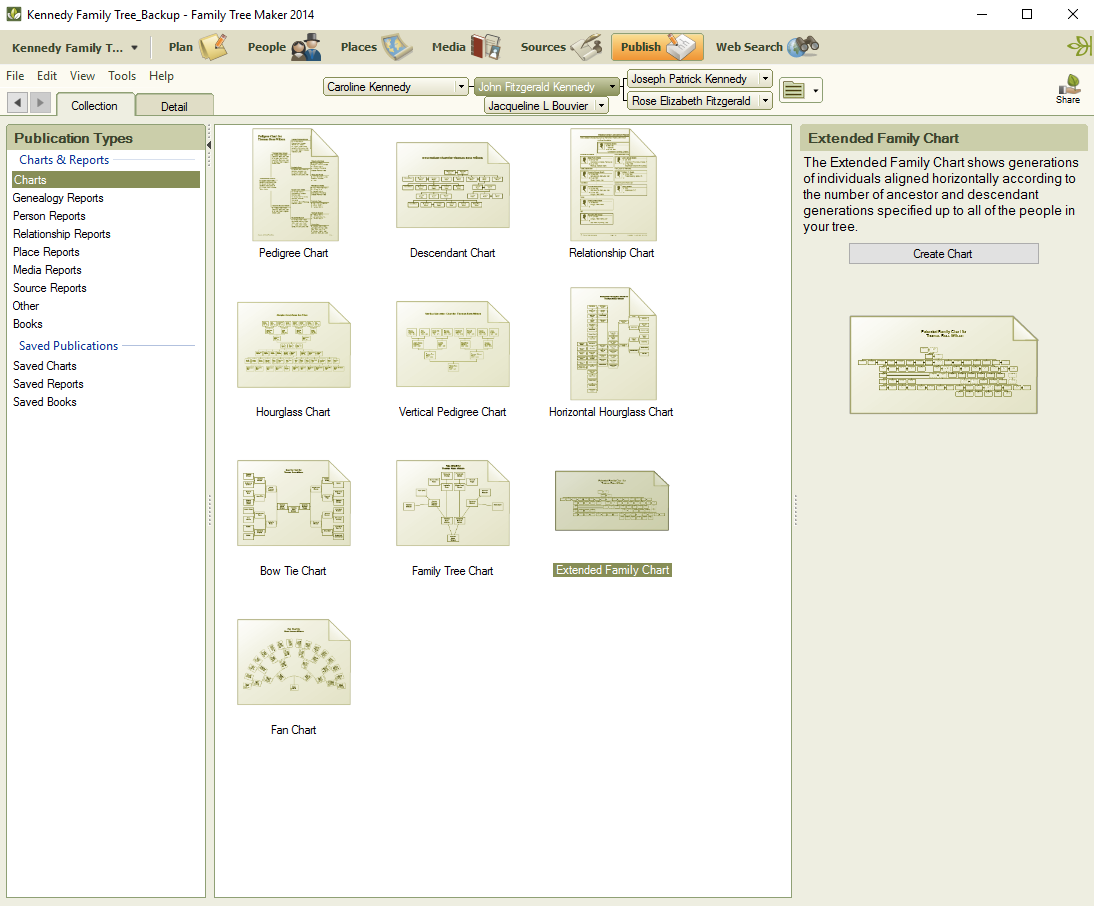Open Saved Charts list
The height and width of the screenshot is (906, 1094).
coord(45,366)
